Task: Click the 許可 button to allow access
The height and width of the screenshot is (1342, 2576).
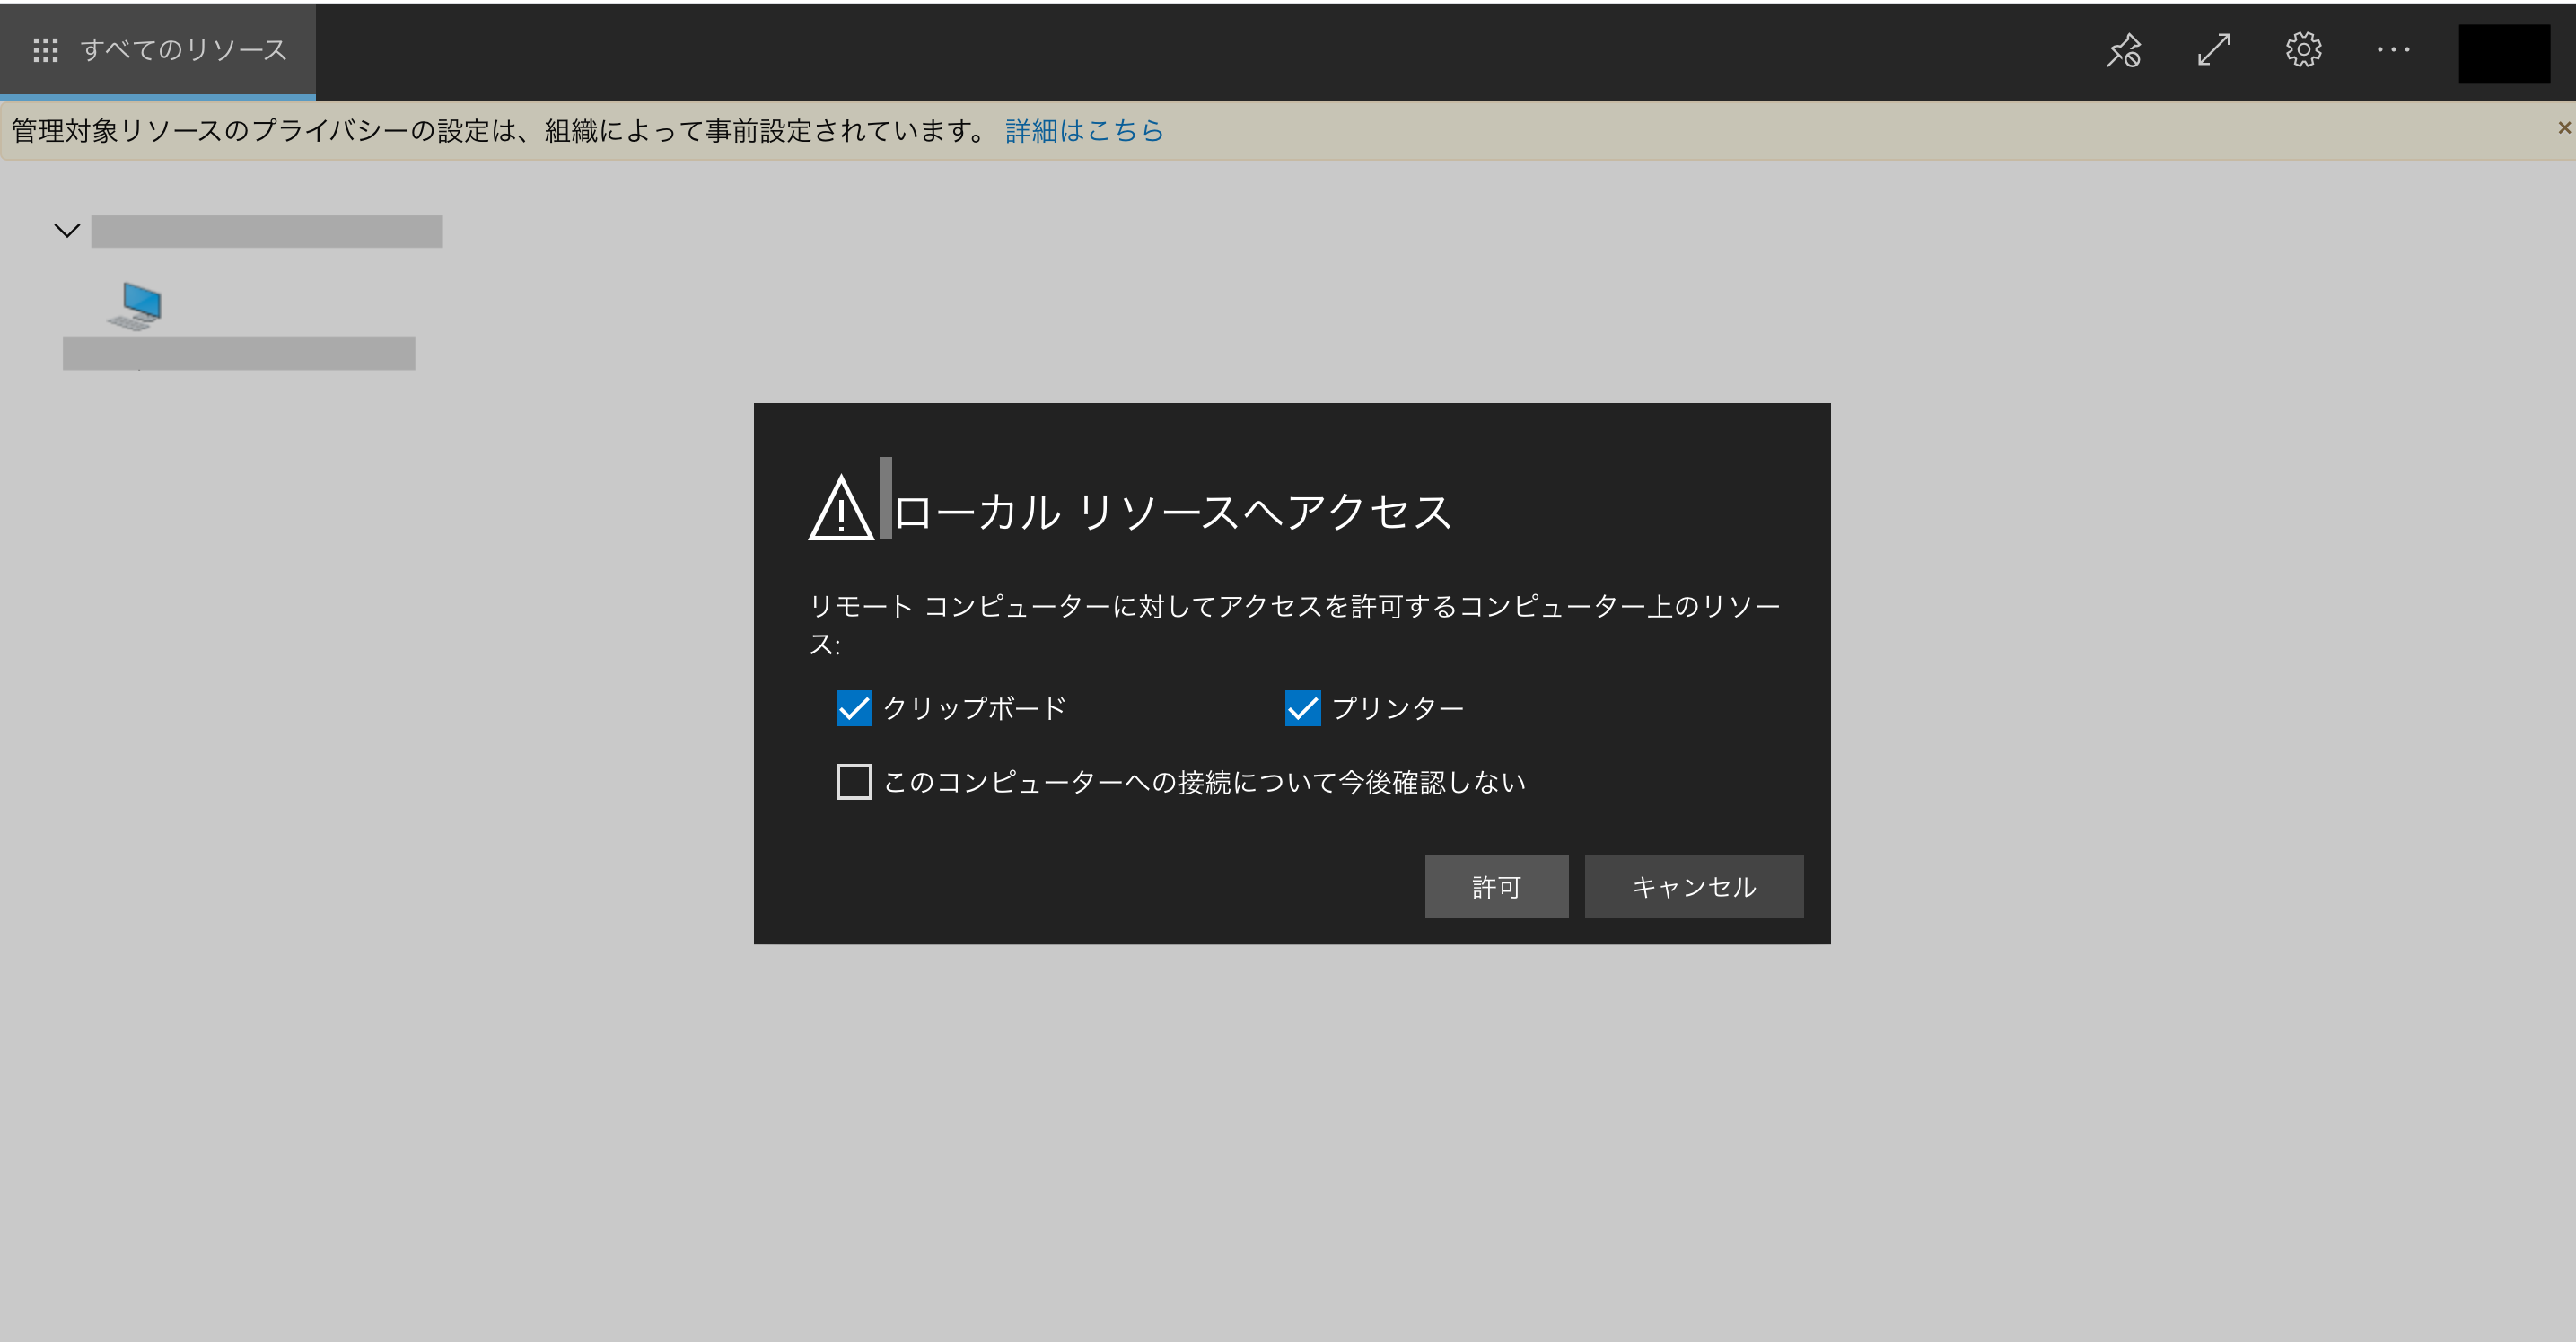Action: (x=1496, y=886)
